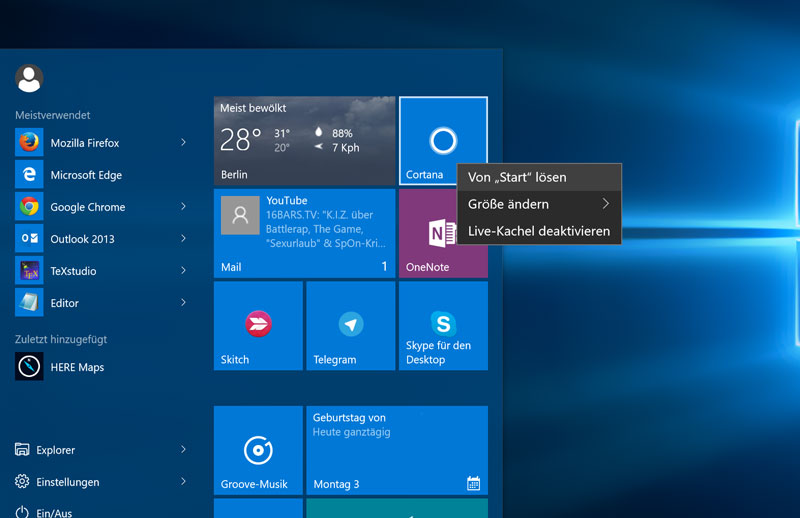This screenshot has width=800, height=518.
Task: Click the 'Ein/Aus' text entry
Action: [54, 512]
